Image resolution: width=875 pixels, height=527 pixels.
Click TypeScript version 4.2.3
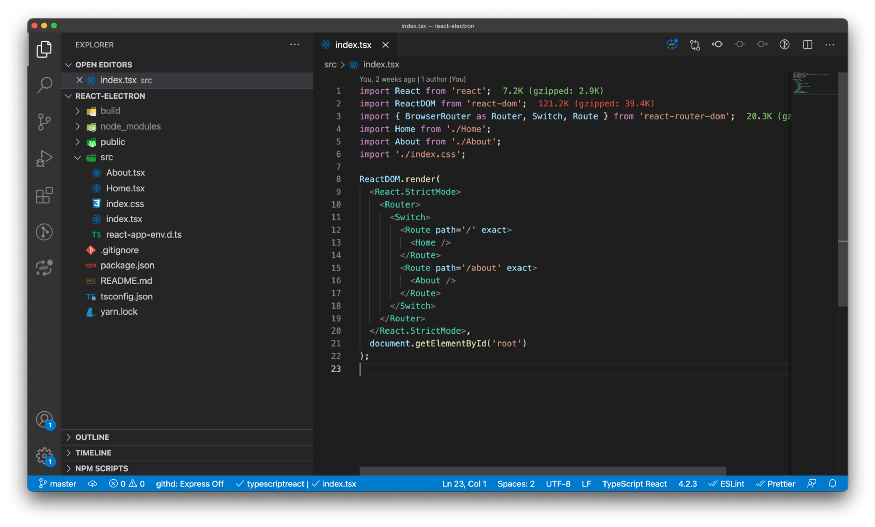[x=688, y=484]
